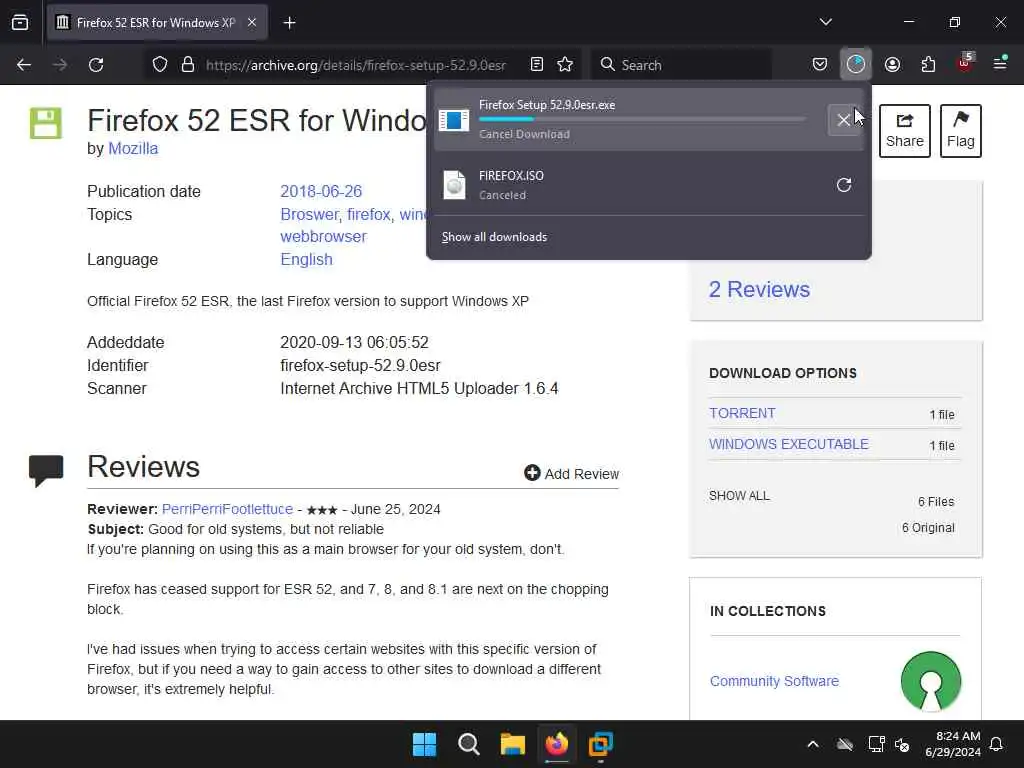Expand the system tray hidden icons chevron

click(813, 744)
